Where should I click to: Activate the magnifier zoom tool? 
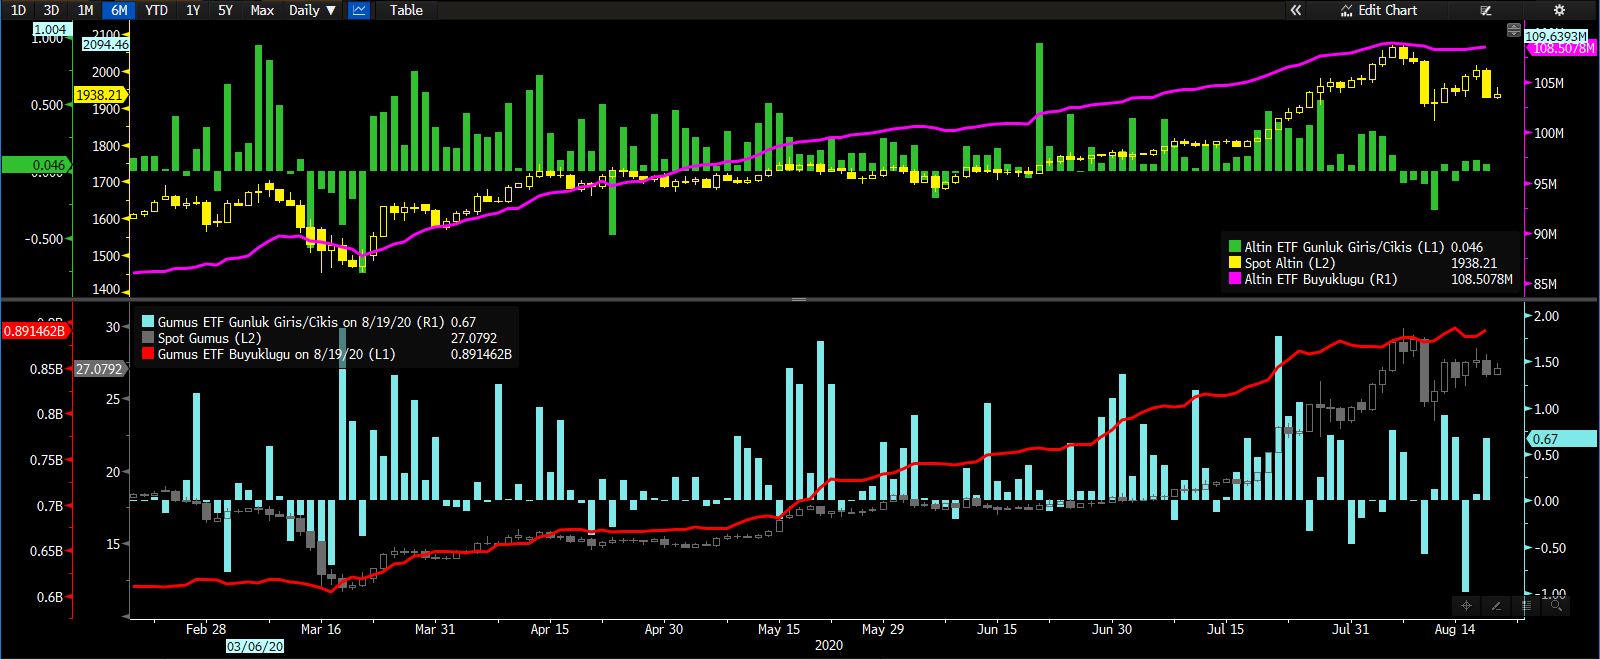[1556, 605]
